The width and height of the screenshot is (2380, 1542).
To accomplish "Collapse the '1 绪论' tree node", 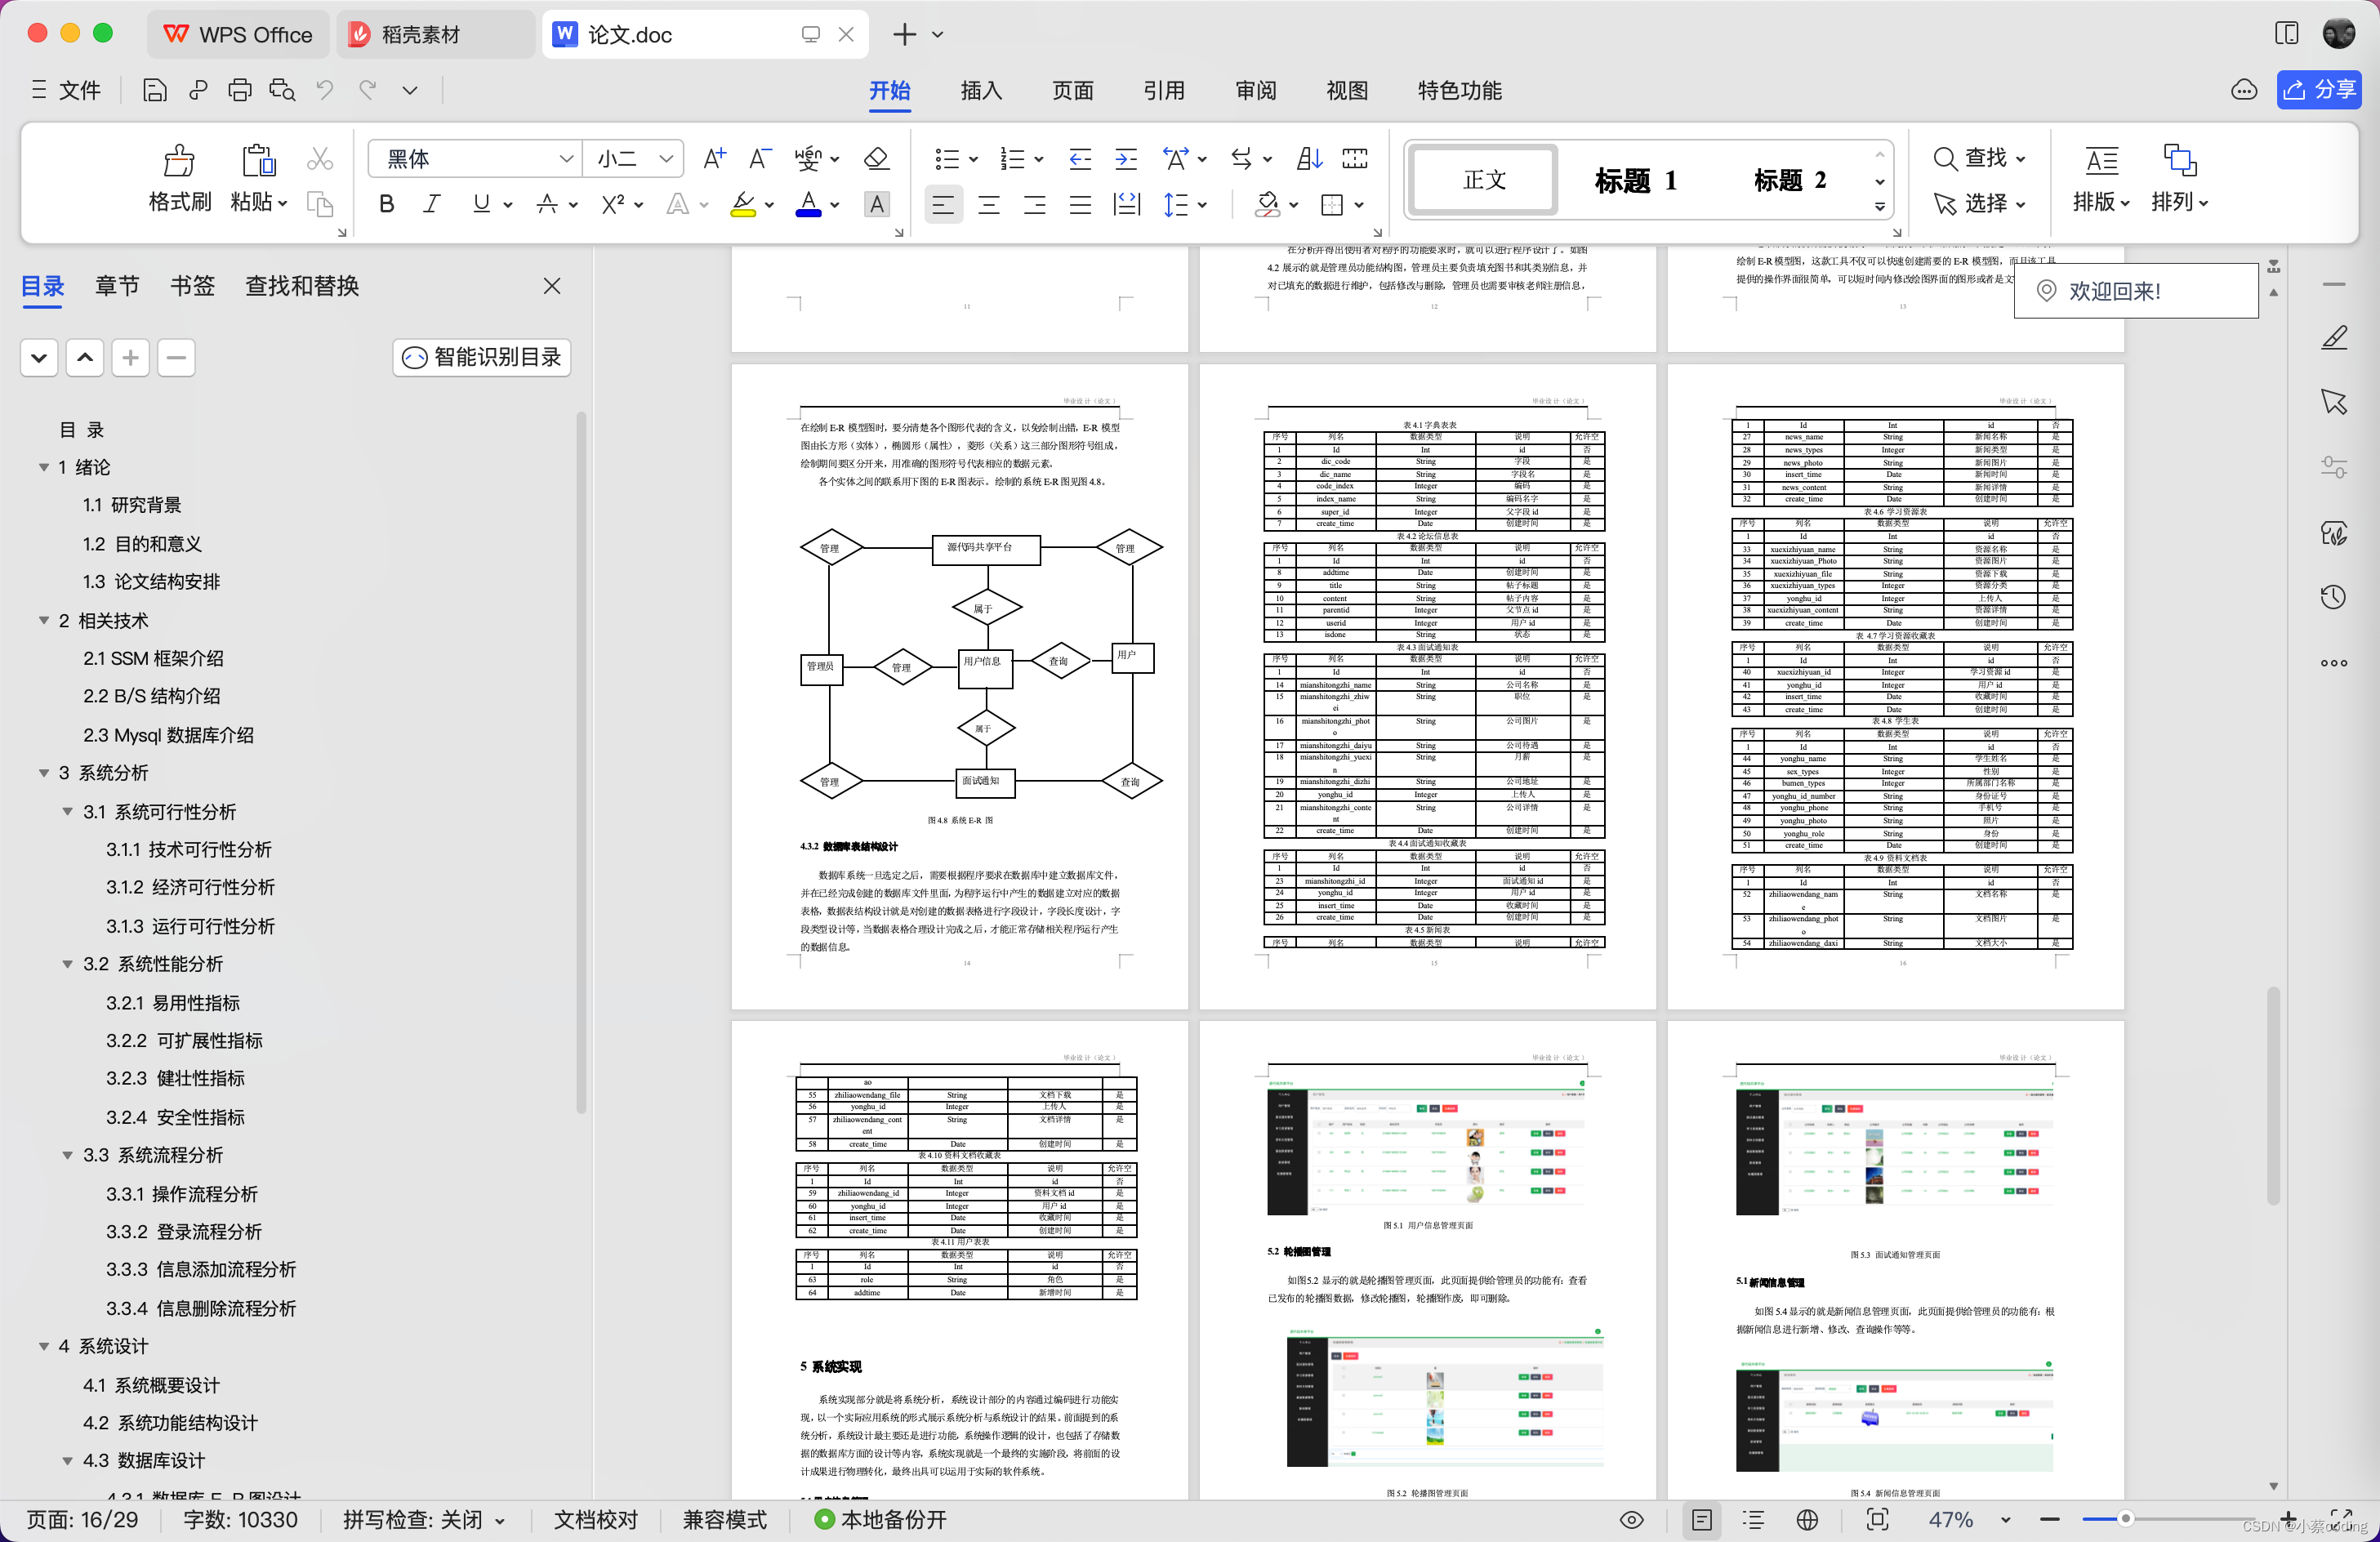I will click(44, 468).
